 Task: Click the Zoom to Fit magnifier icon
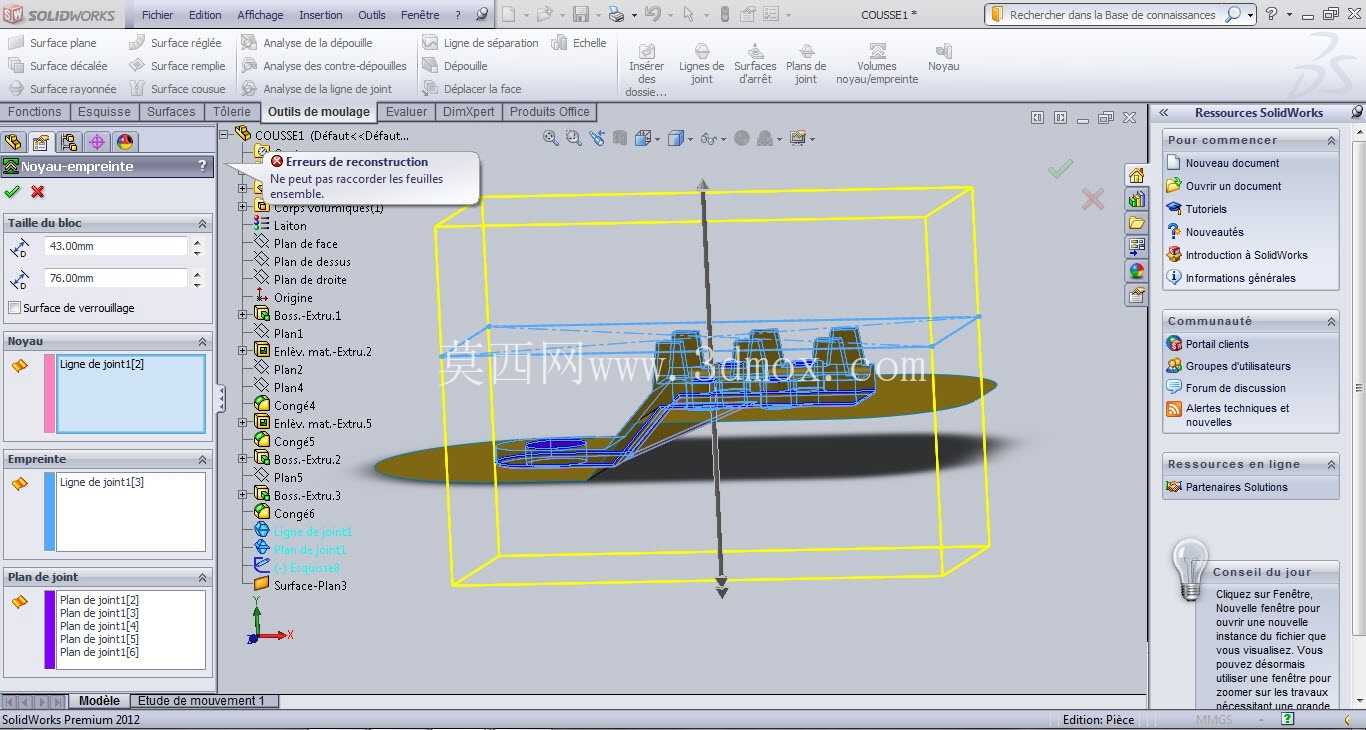pos(550,138)
